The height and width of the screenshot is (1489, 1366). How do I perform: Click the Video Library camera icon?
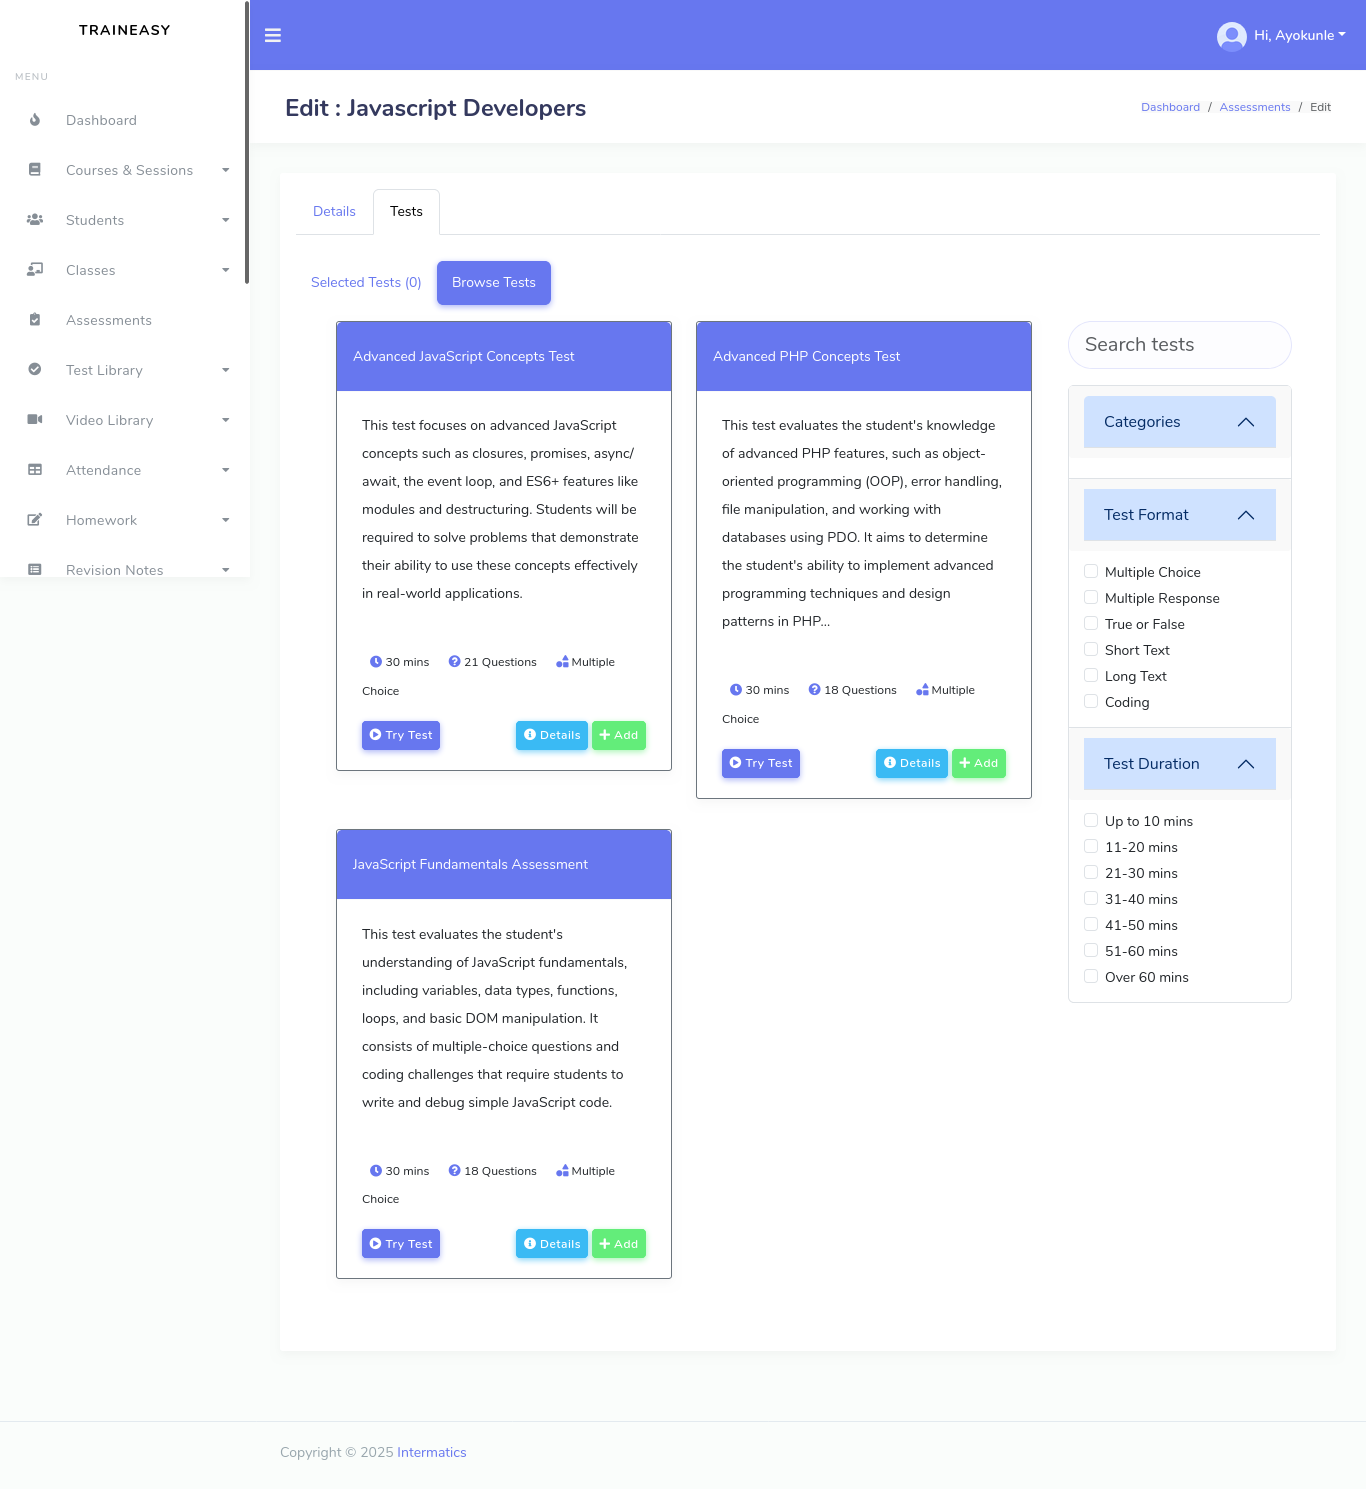35,420
